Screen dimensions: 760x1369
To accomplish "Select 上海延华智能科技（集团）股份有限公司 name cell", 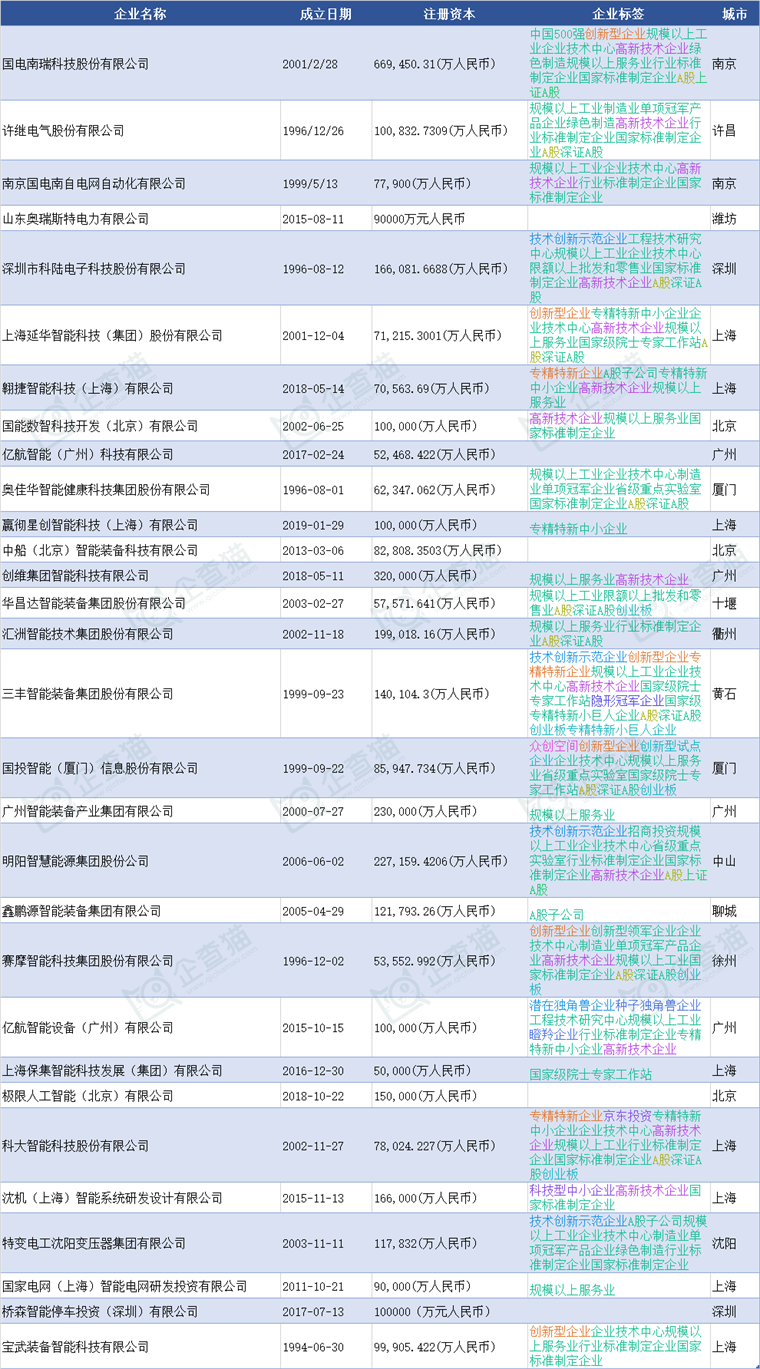I will click(x=112, y=336).
